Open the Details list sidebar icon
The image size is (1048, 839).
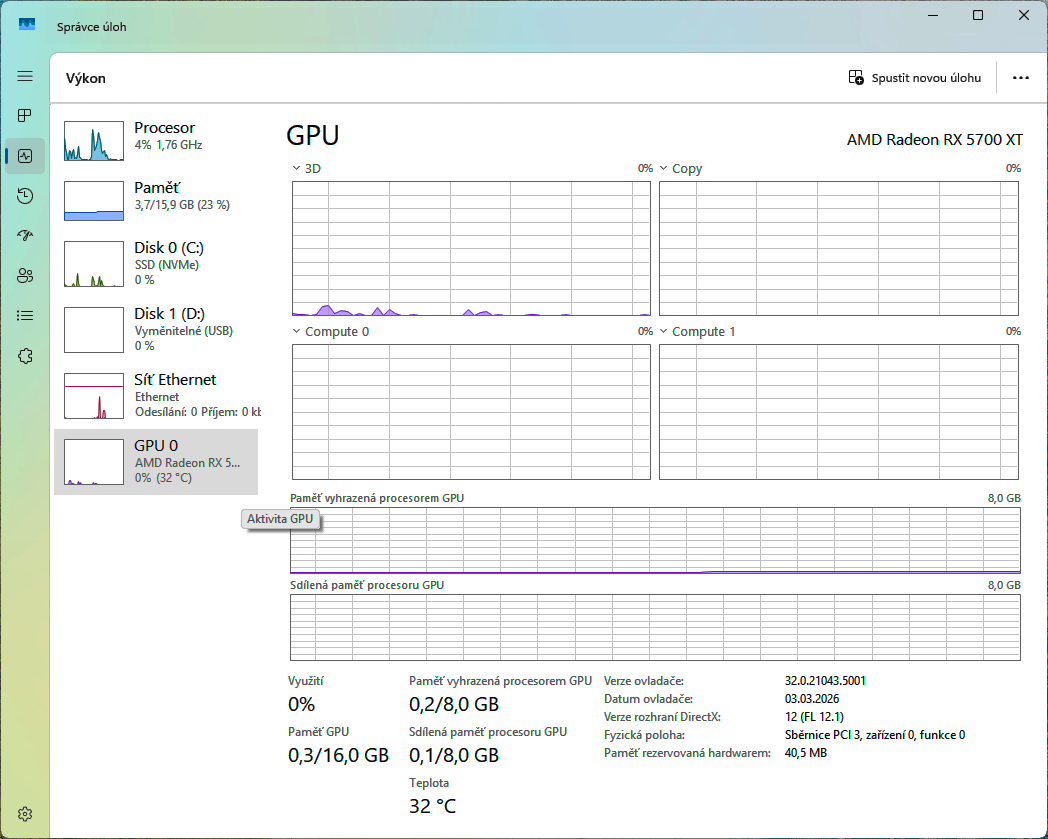pyautogui.click(x=25, y=316)
